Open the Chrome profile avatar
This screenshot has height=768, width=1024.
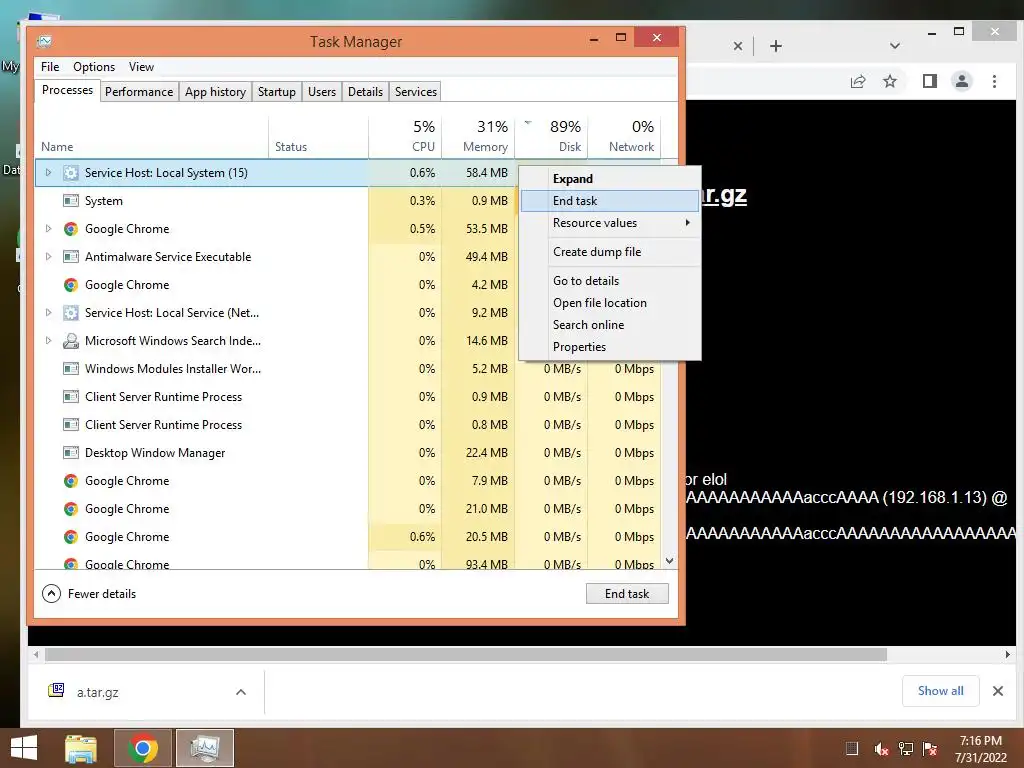(962, 81)
